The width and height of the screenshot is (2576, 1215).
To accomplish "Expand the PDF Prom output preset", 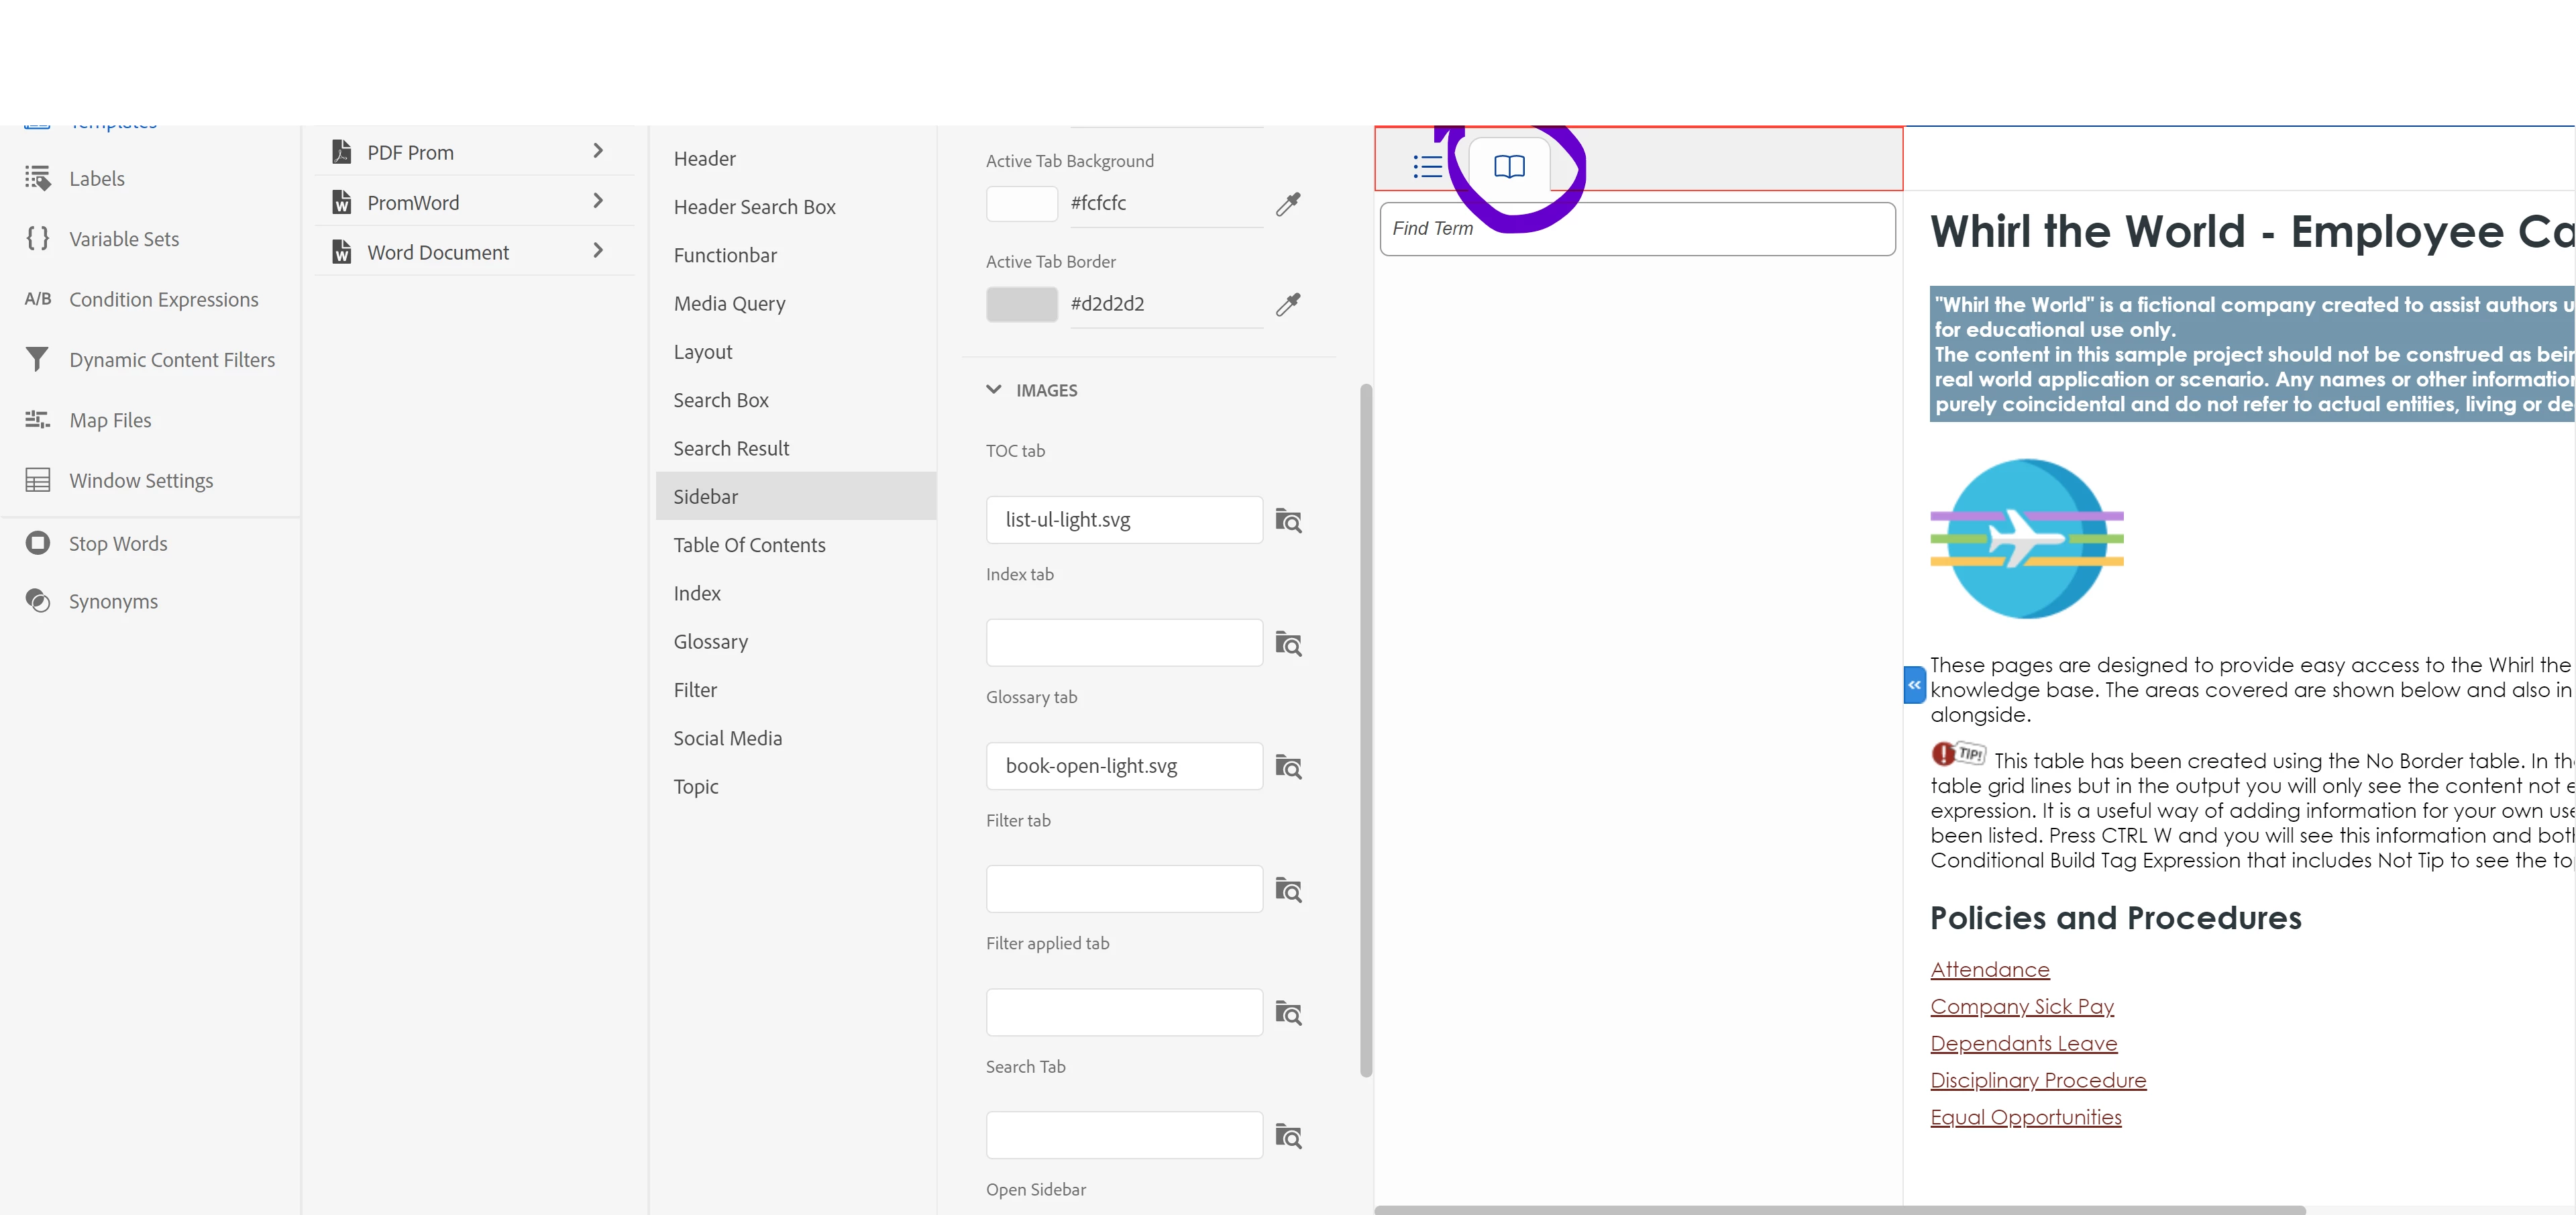I will point(598,151).
